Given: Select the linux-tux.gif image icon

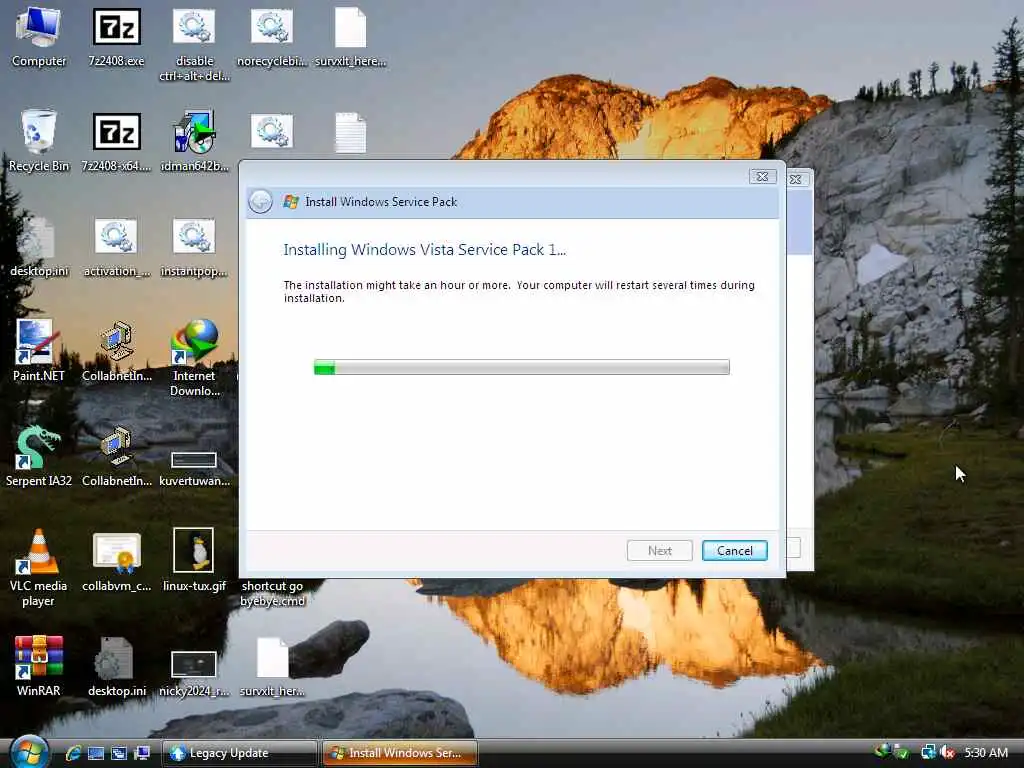Looking at the screenshot, I should [x=194, y=560].
